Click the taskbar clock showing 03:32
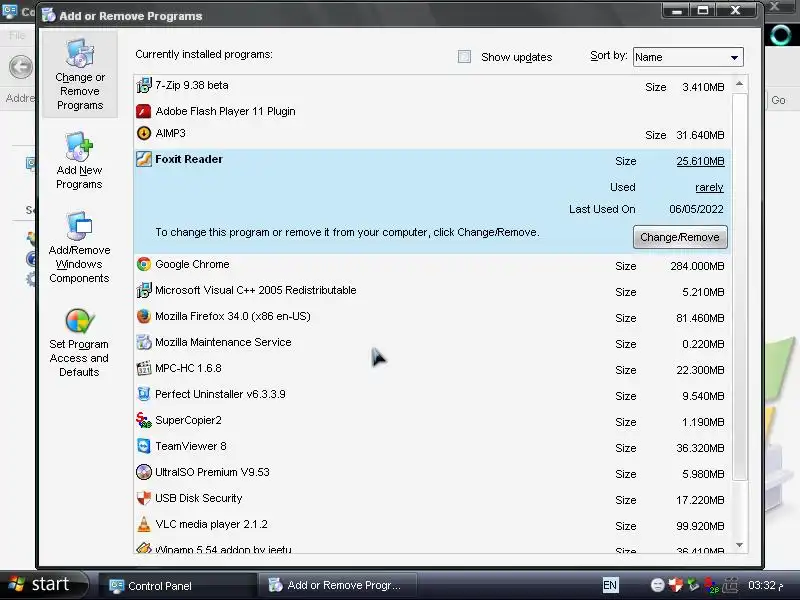Screen dimensions: 800x600 pos(765,585)
